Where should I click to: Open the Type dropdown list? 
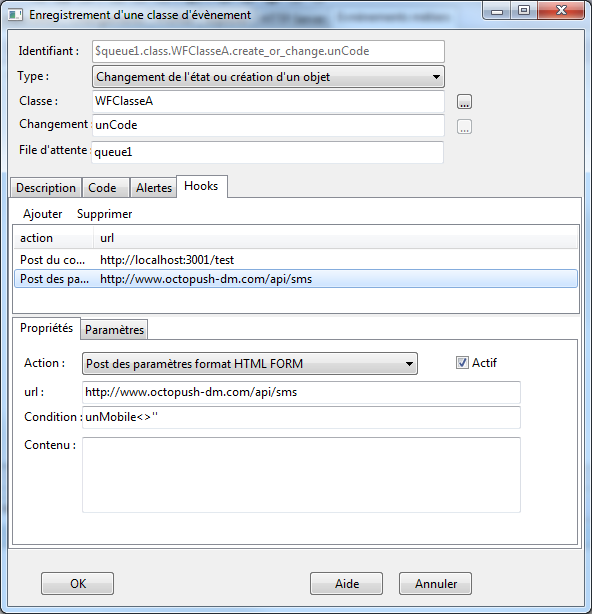coord(268,77)
